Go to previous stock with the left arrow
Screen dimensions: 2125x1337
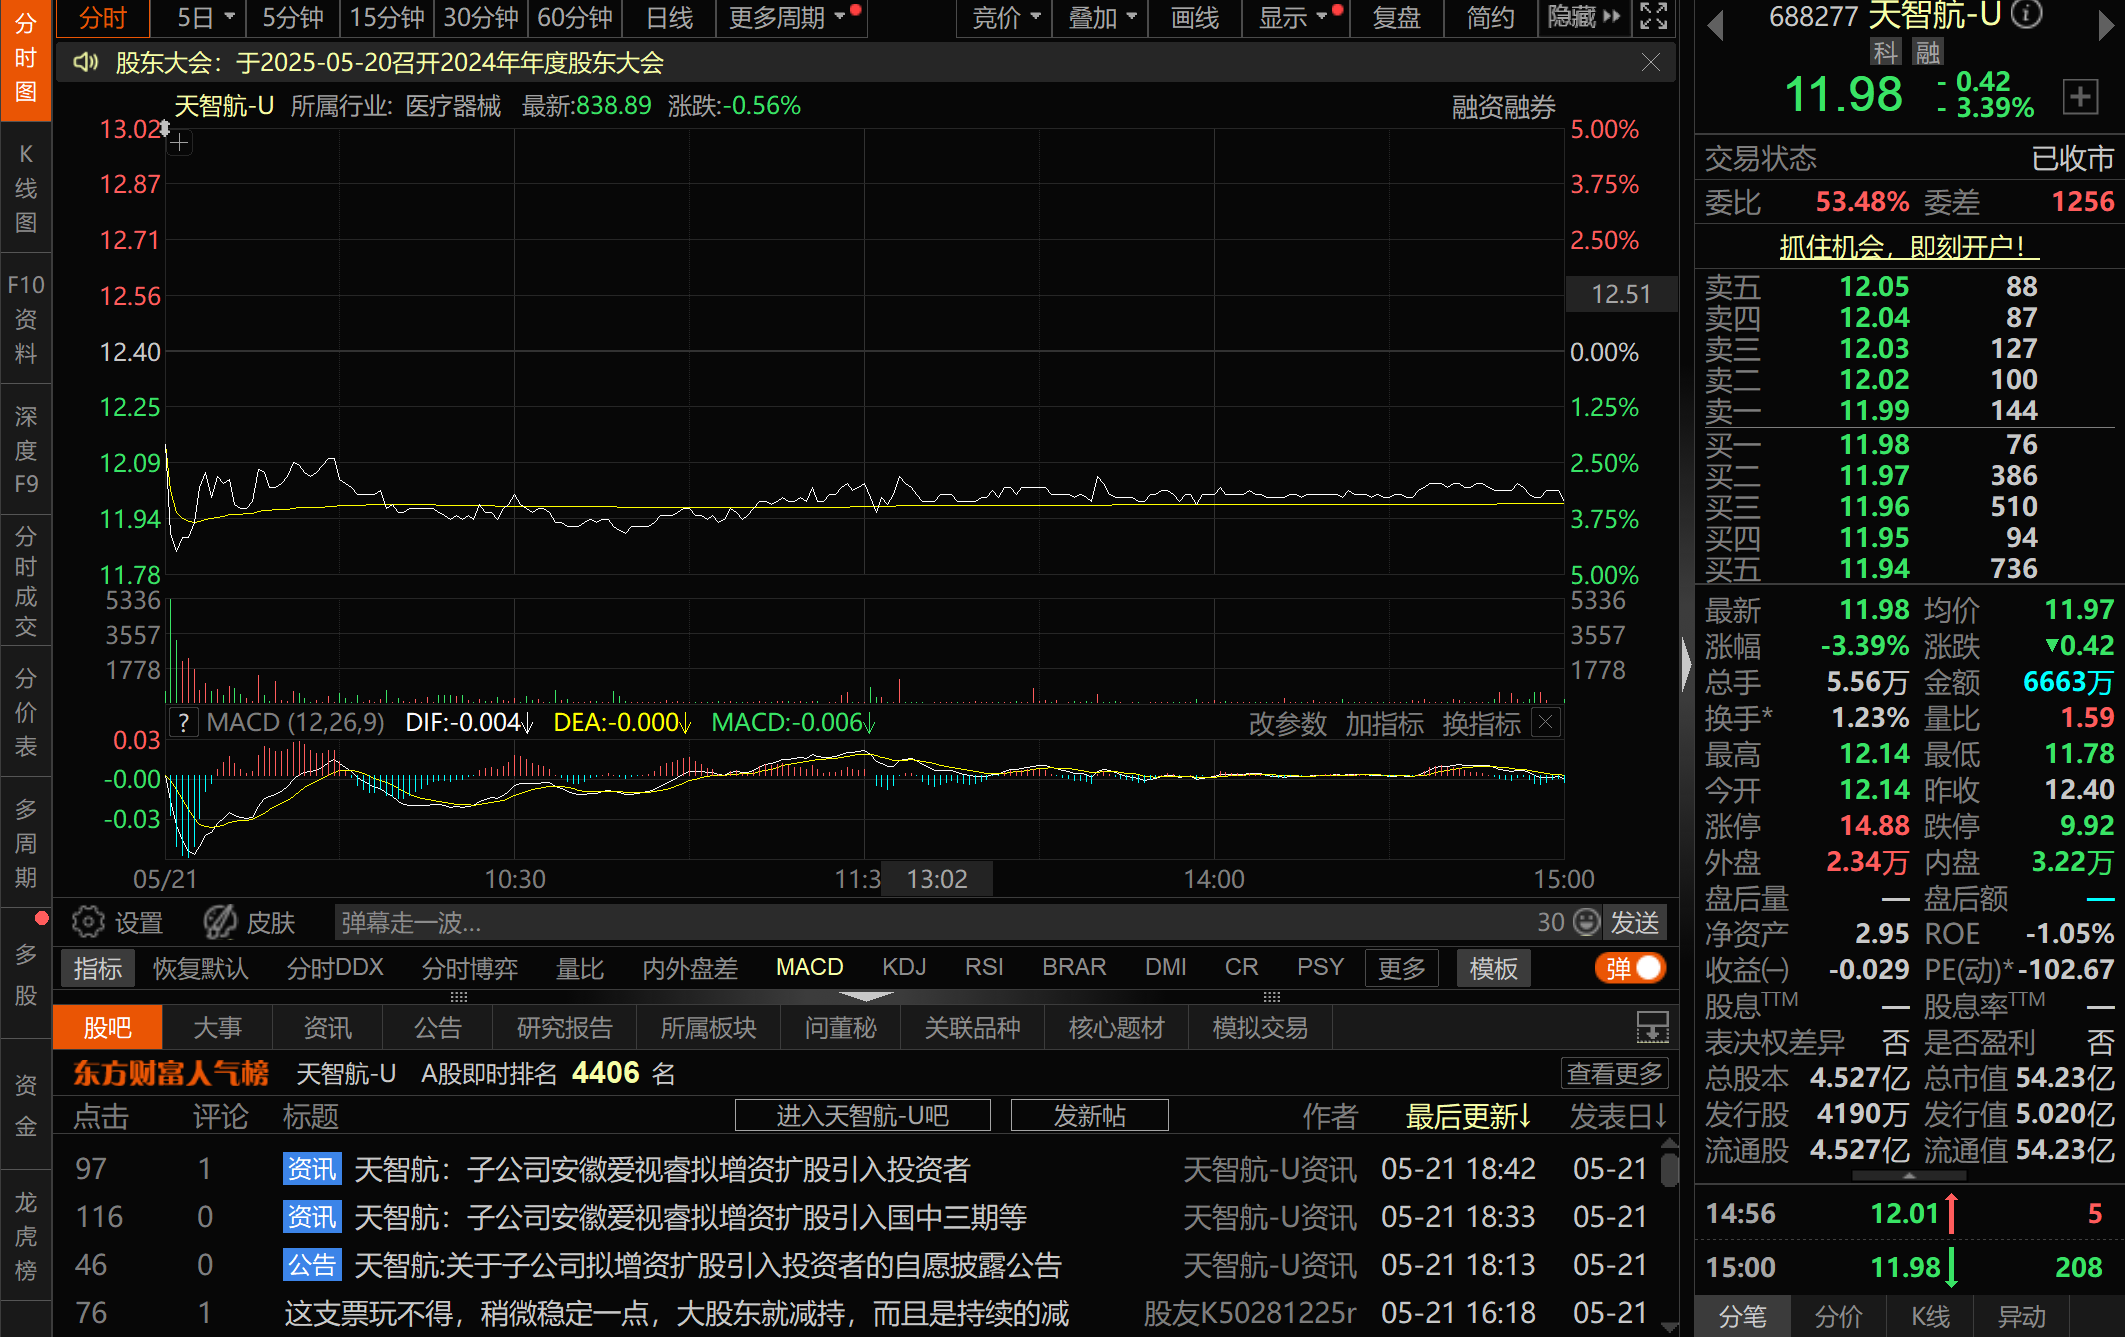click(1715, 26)
